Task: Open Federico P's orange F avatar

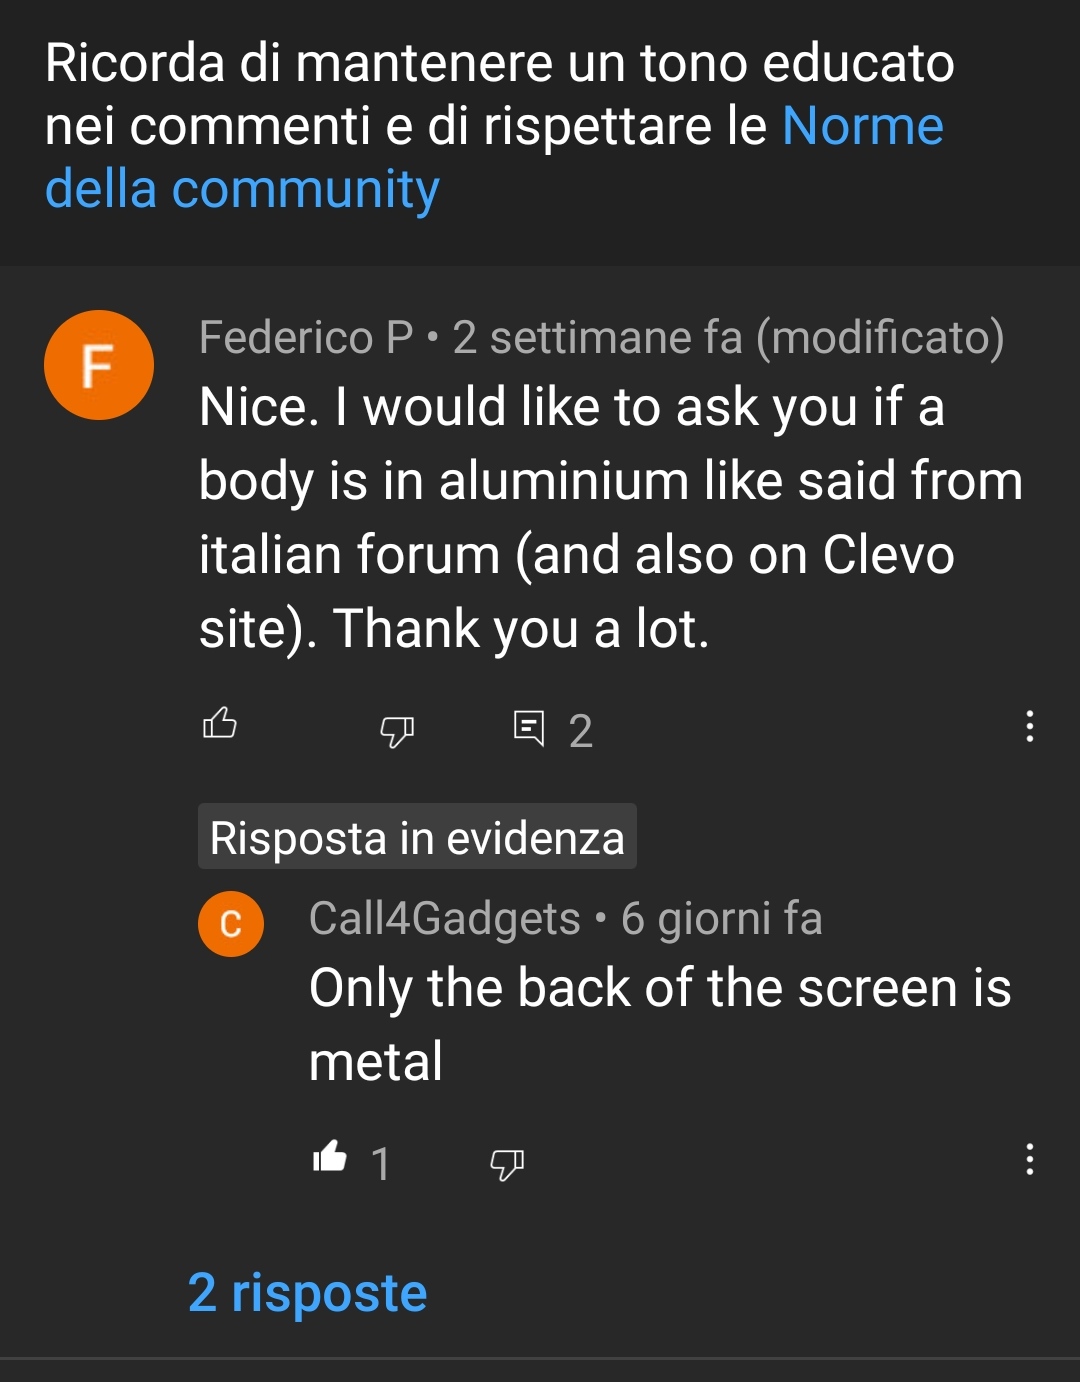Action: tap(99, 365)
